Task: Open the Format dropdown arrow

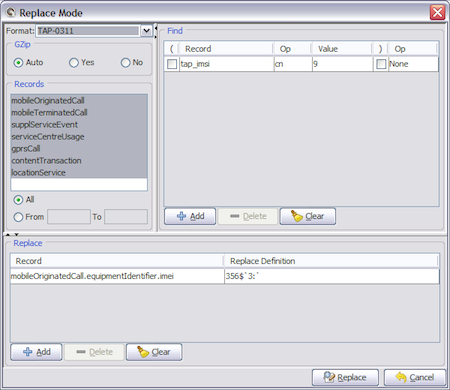Action: tap(146, 31)
